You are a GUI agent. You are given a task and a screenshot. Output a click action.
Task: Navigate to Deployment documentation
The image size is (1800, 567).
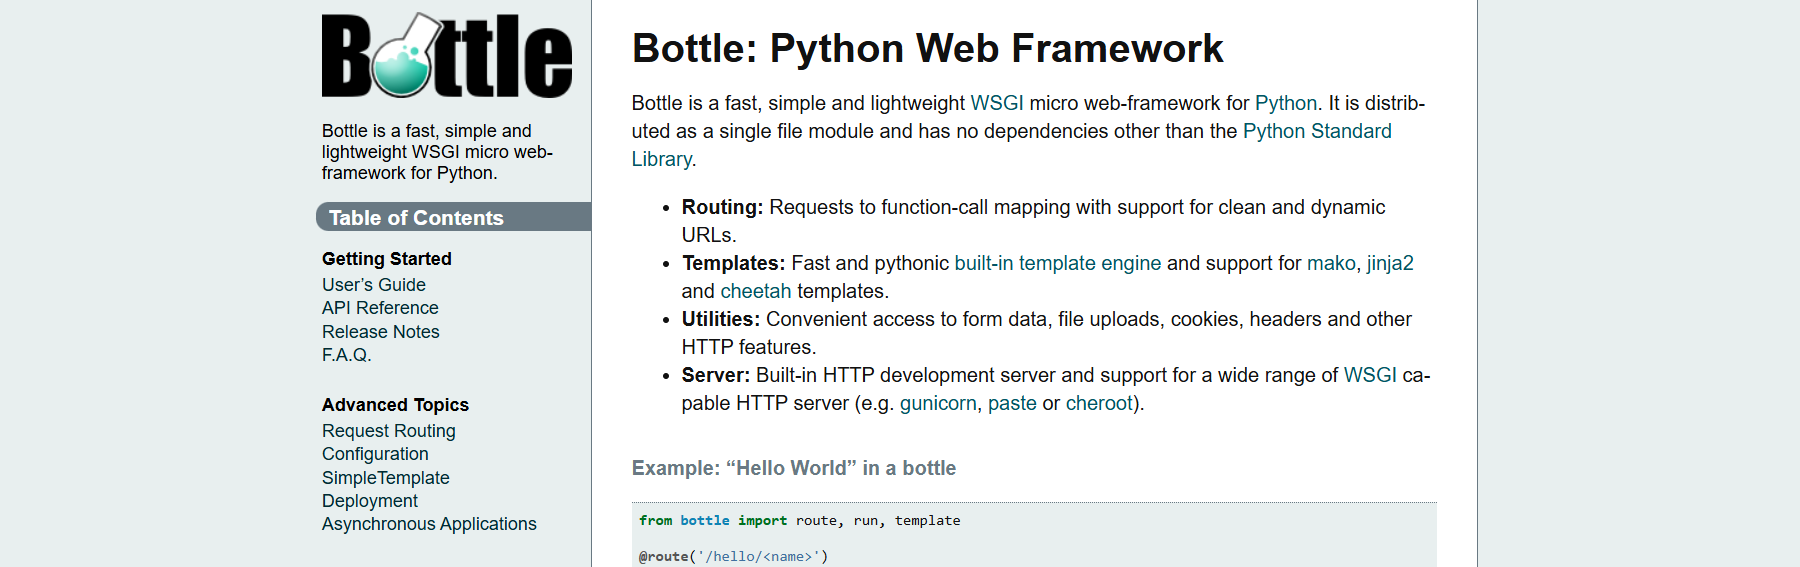pyautogui.click(x=370, y=501)
